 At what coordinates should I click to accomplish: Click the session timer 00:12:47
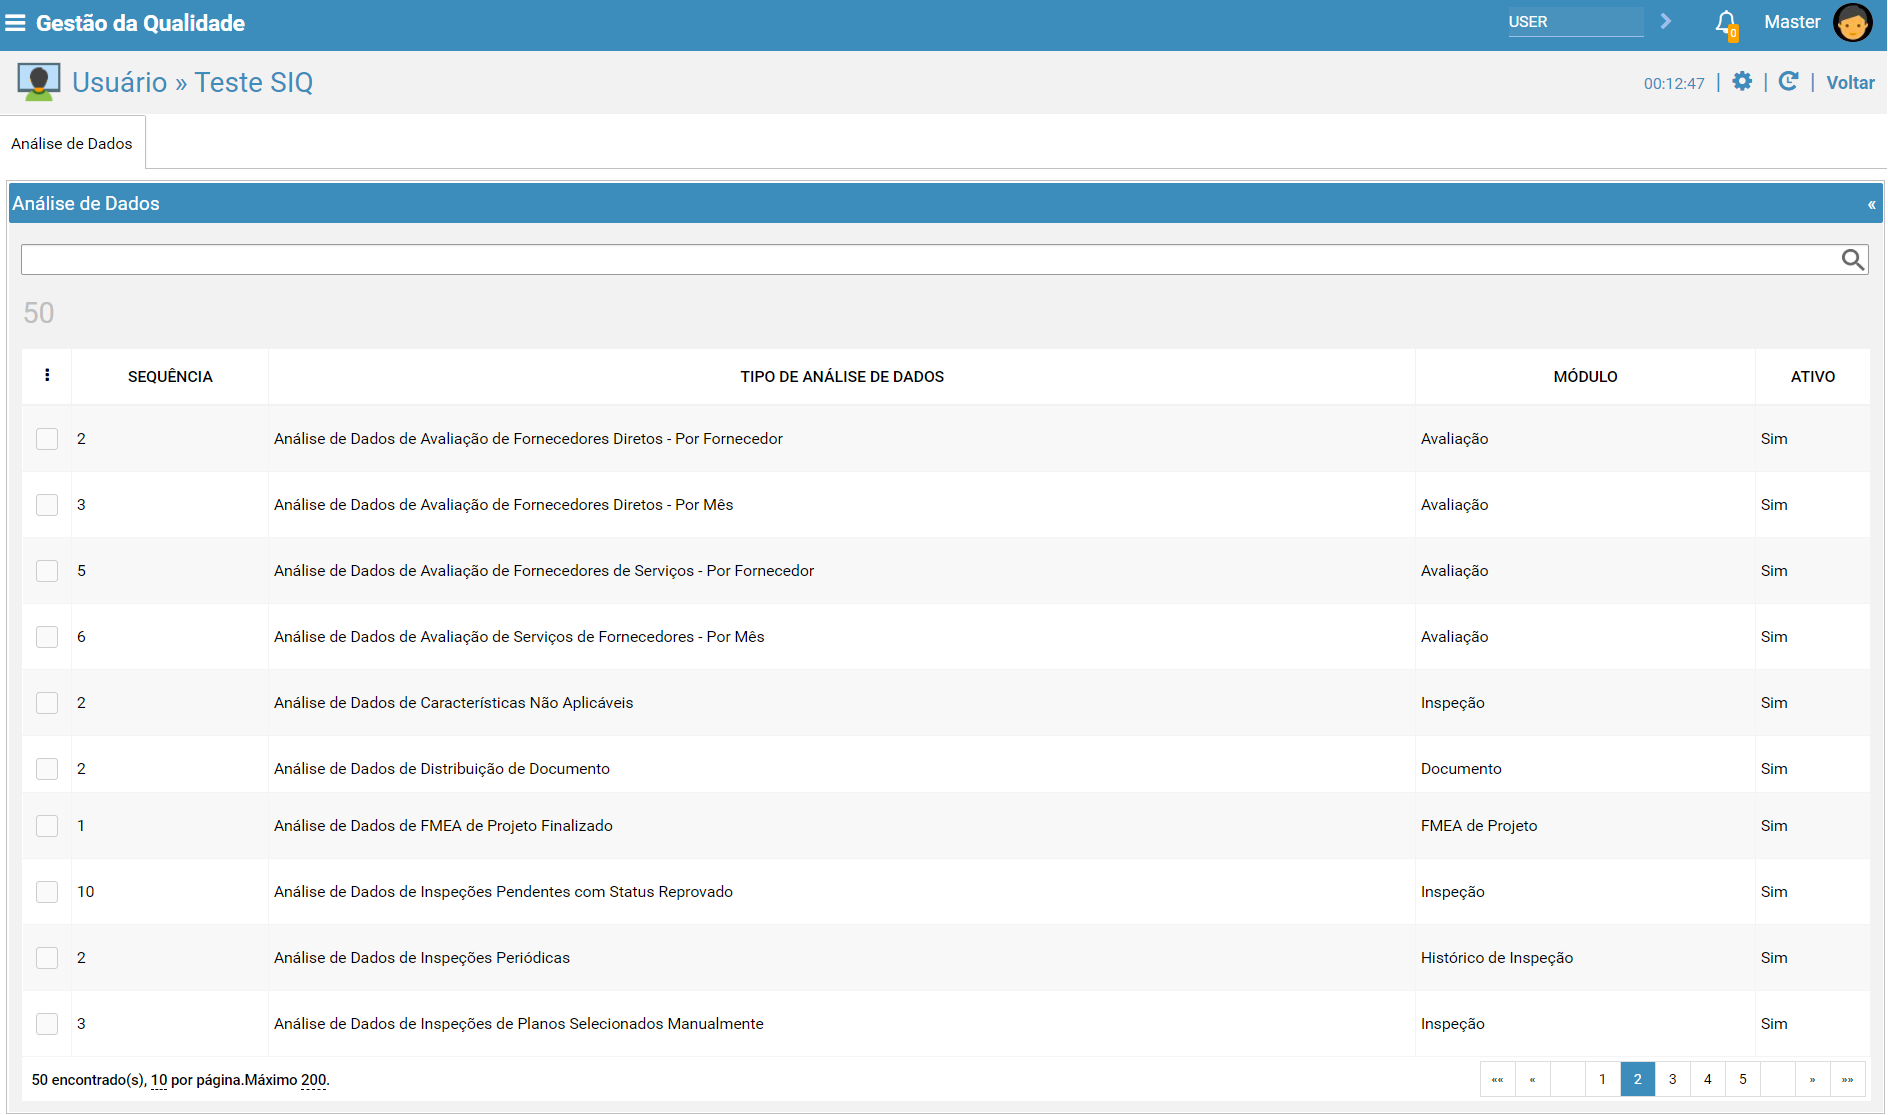pos(1674,84)
